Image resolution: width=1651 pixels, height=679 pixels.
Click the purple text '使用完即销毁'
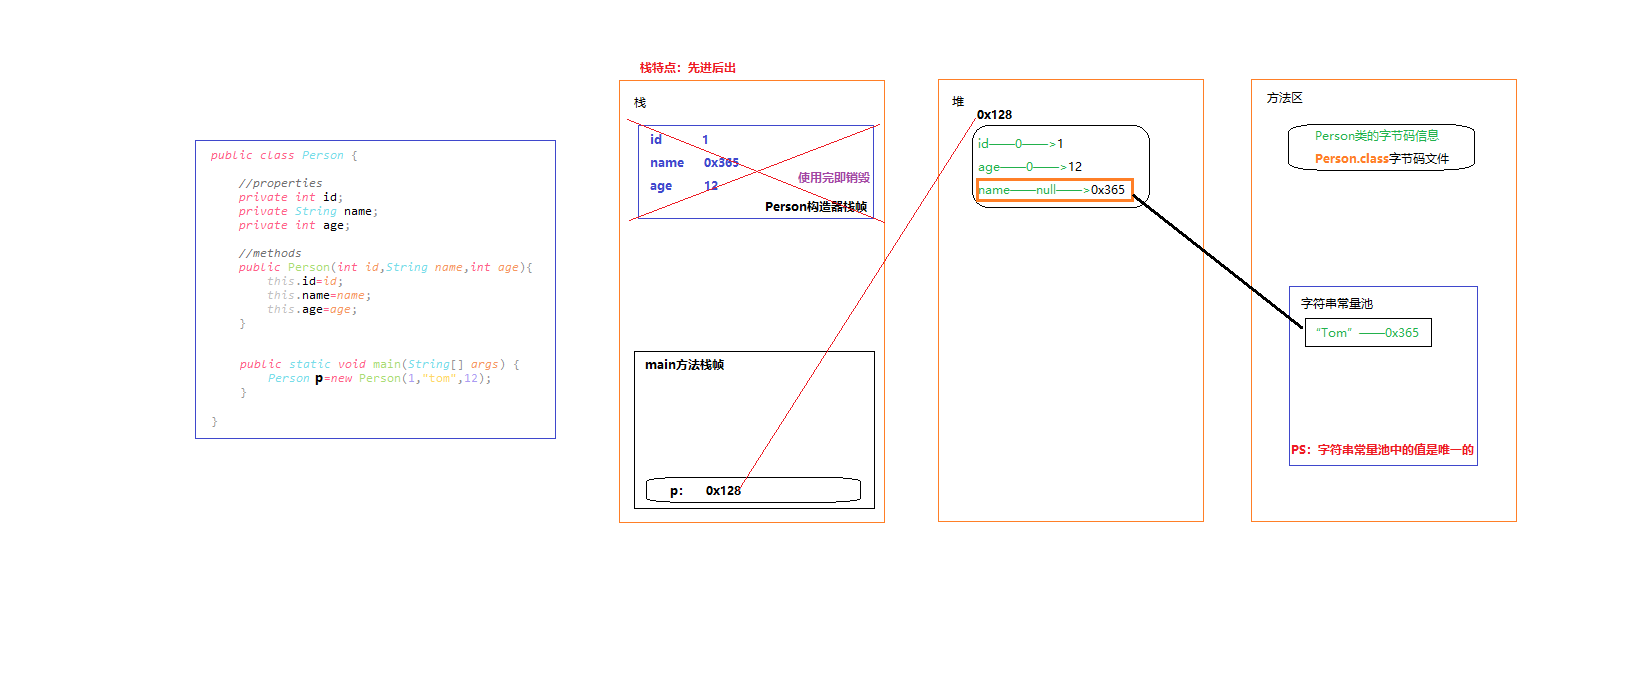[833, 178]
